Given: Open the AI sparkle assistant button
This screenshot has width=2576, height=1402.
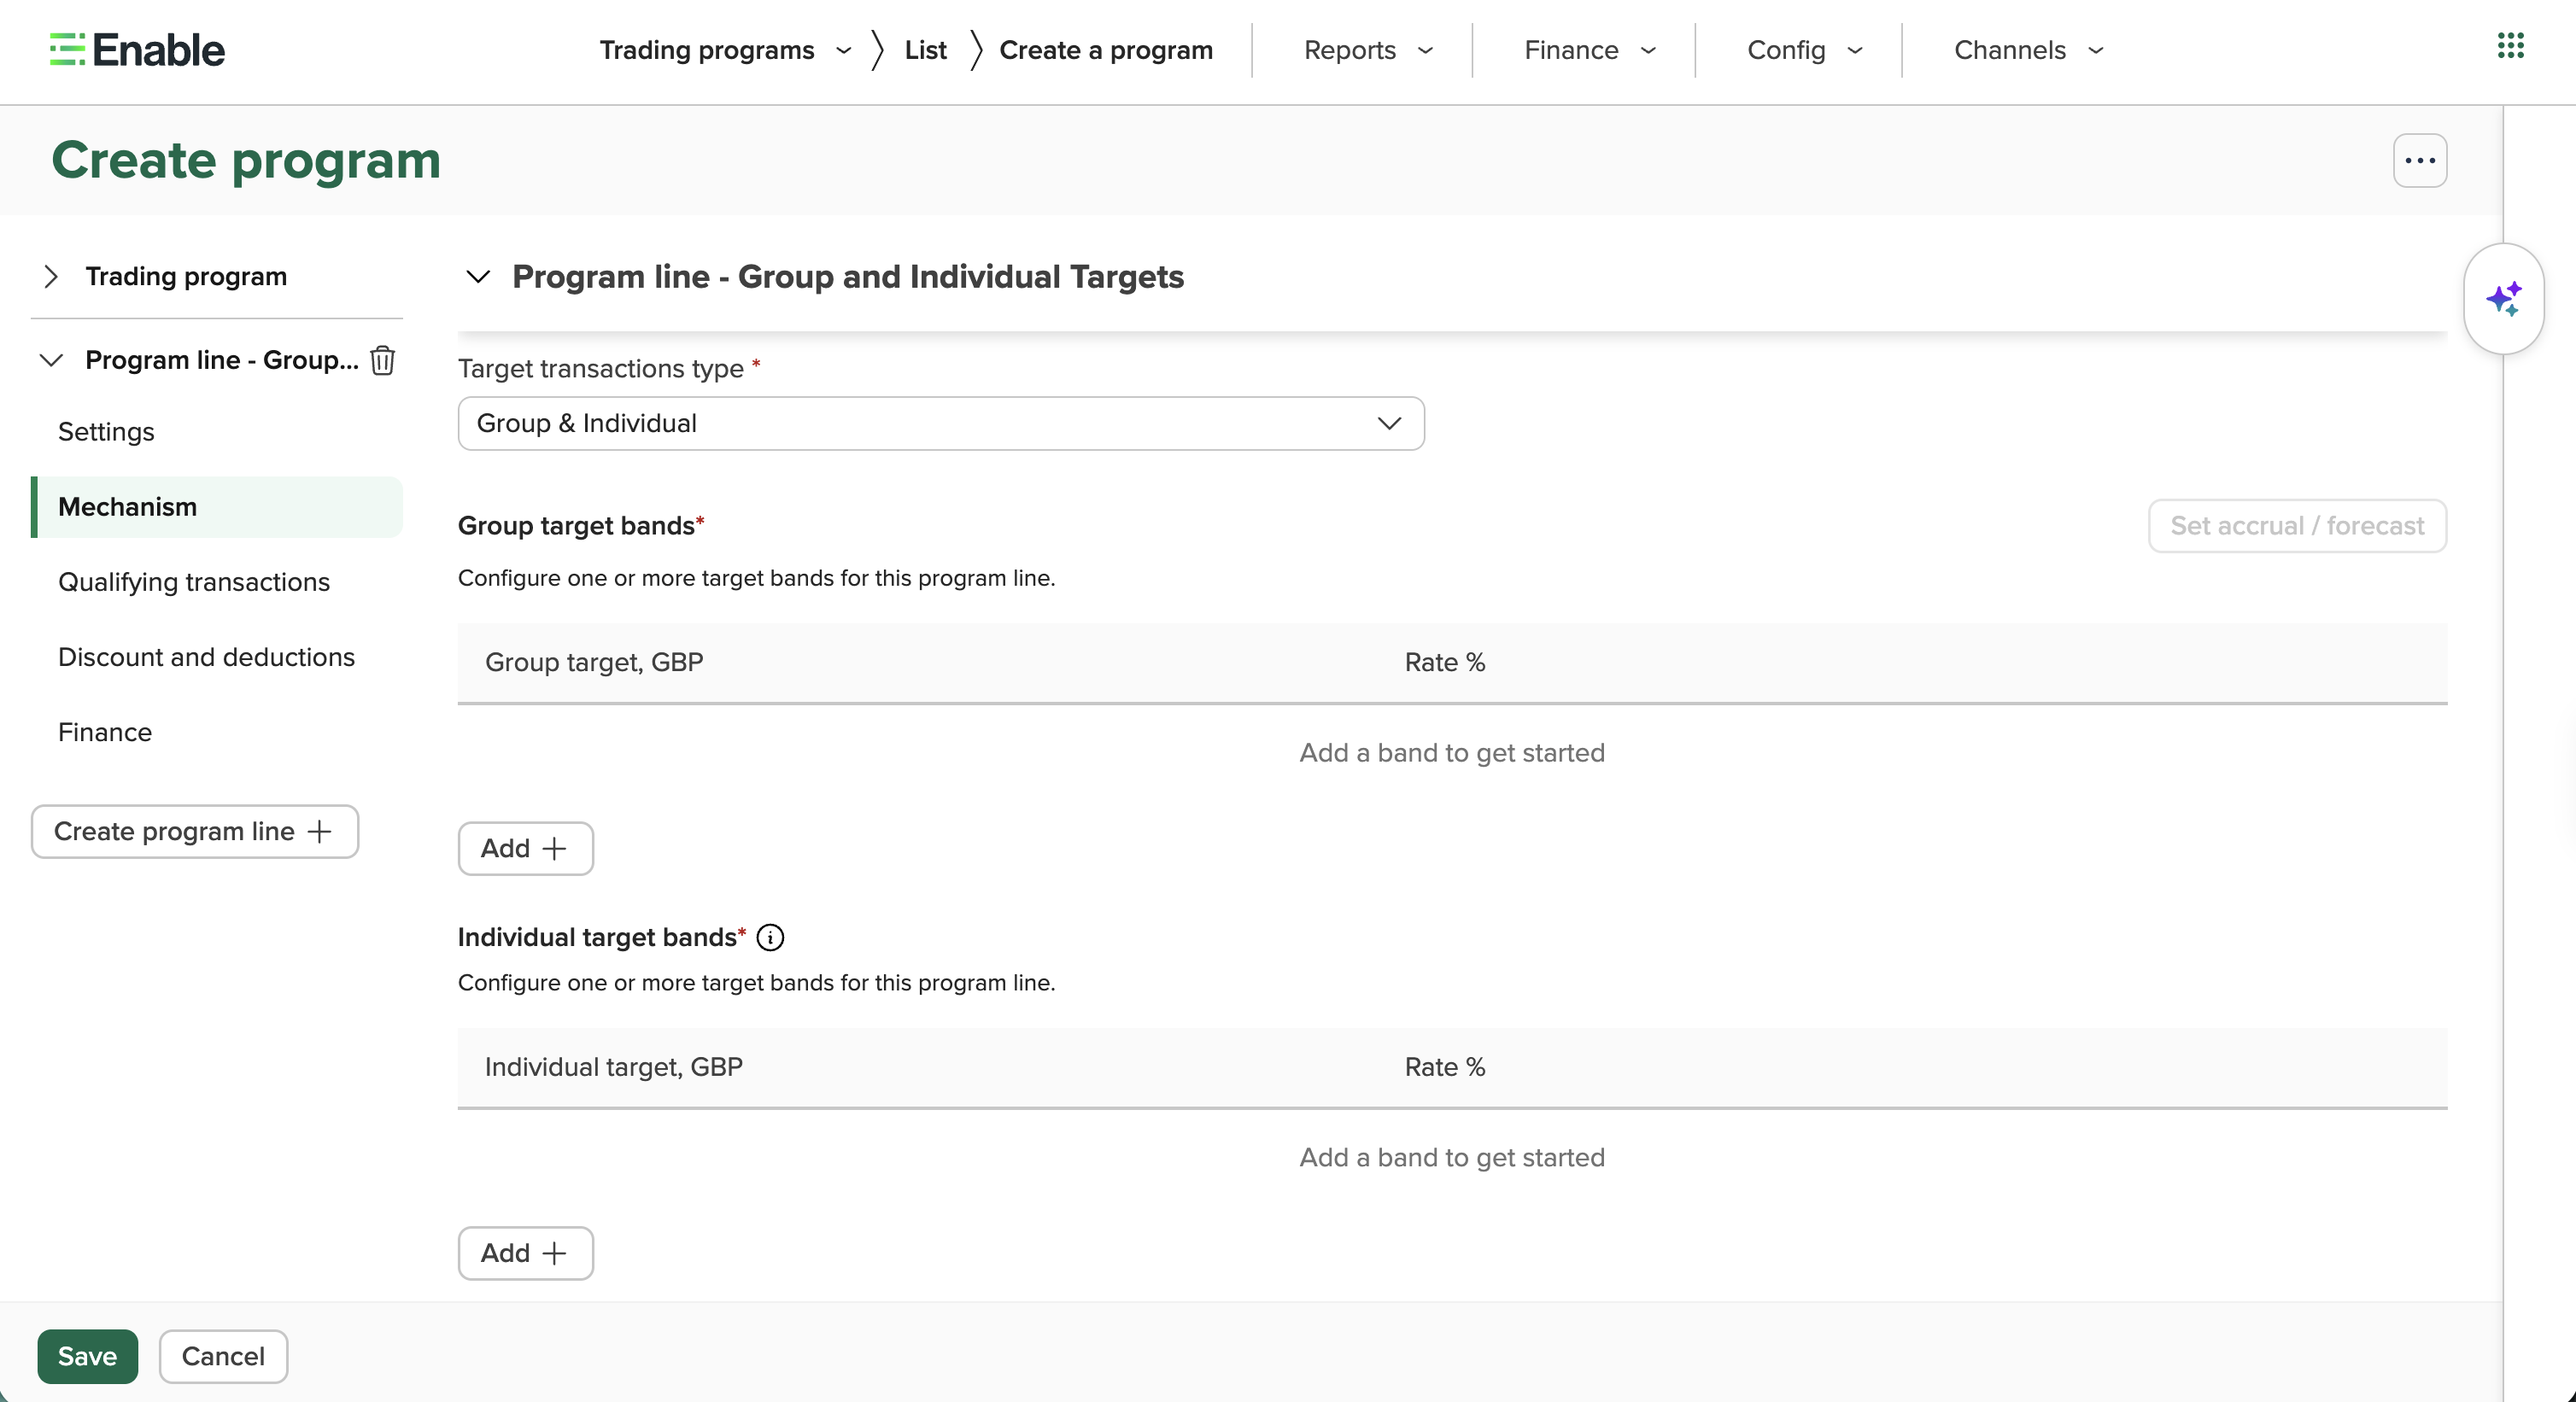Looking at the screenshot, I should tap(2504, 299).
